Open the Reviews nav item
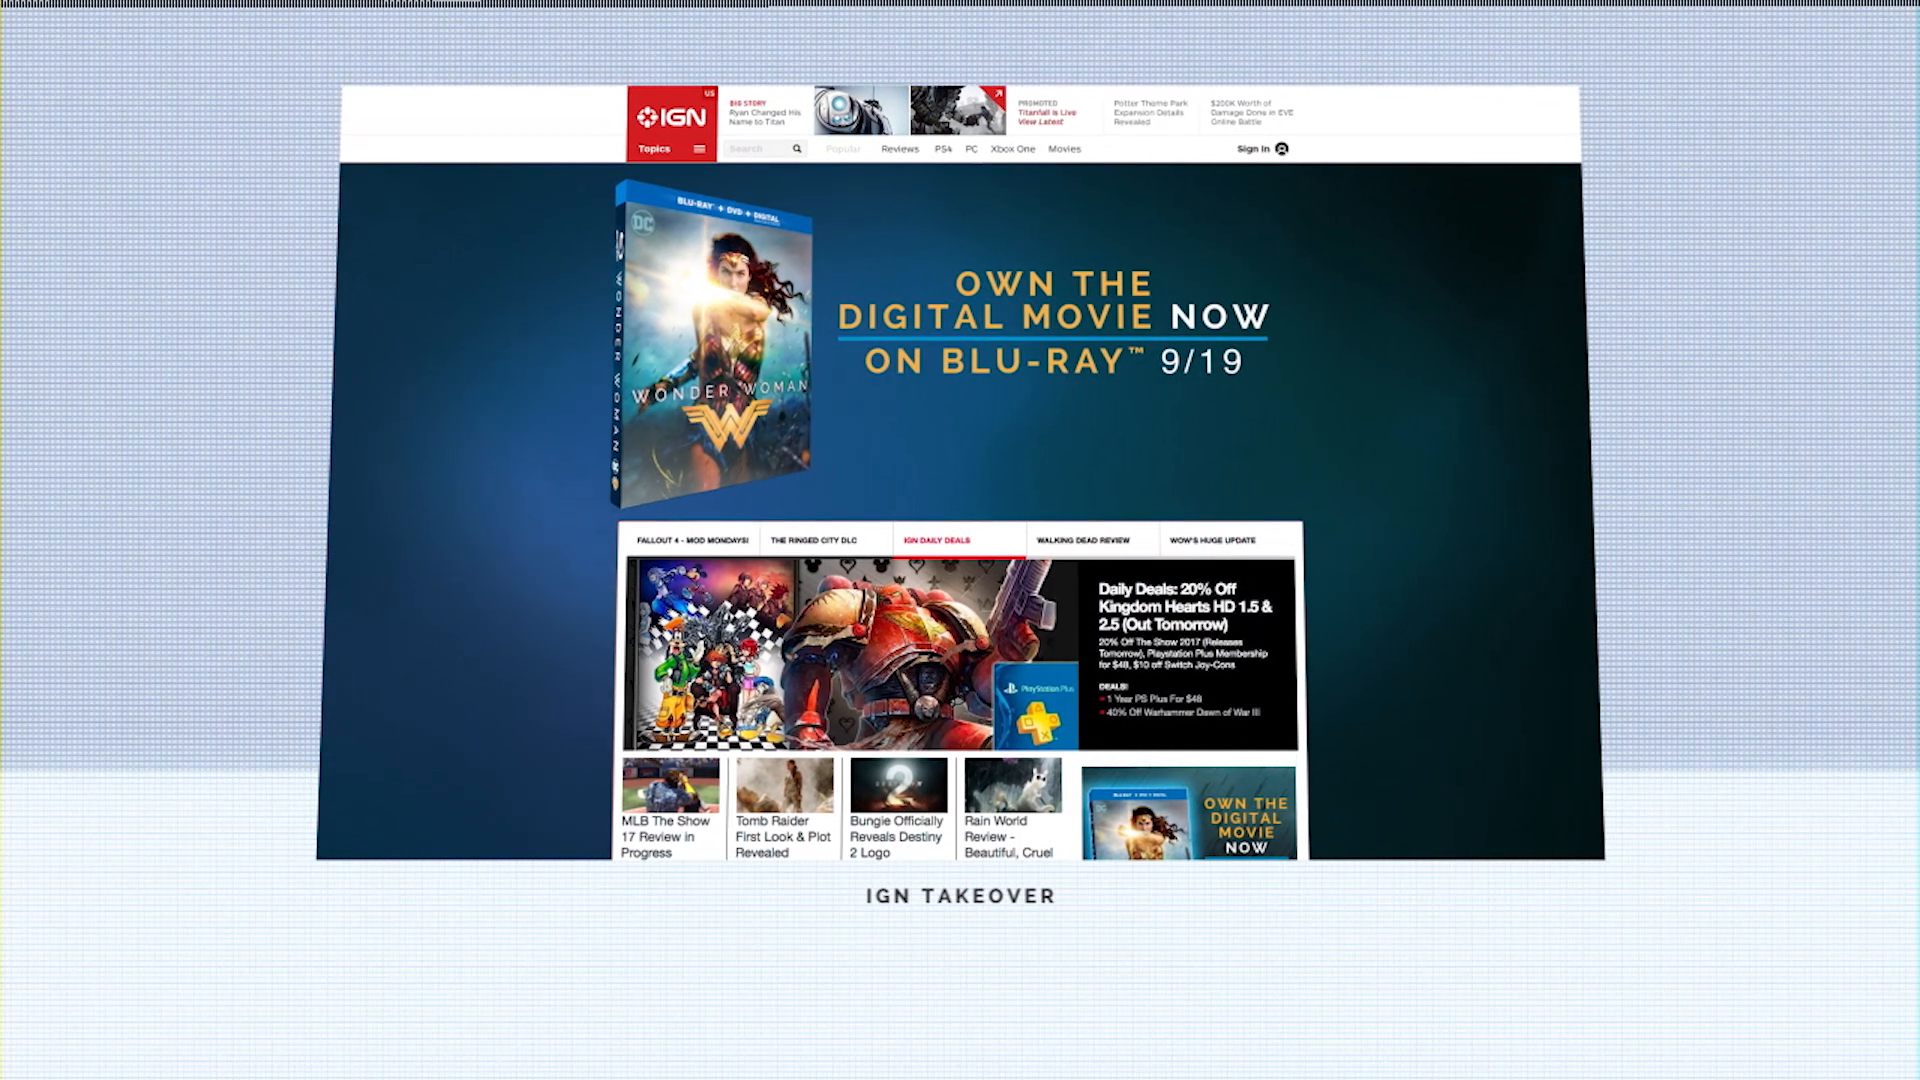1920x1080 pixels. (x=899, y=149)
